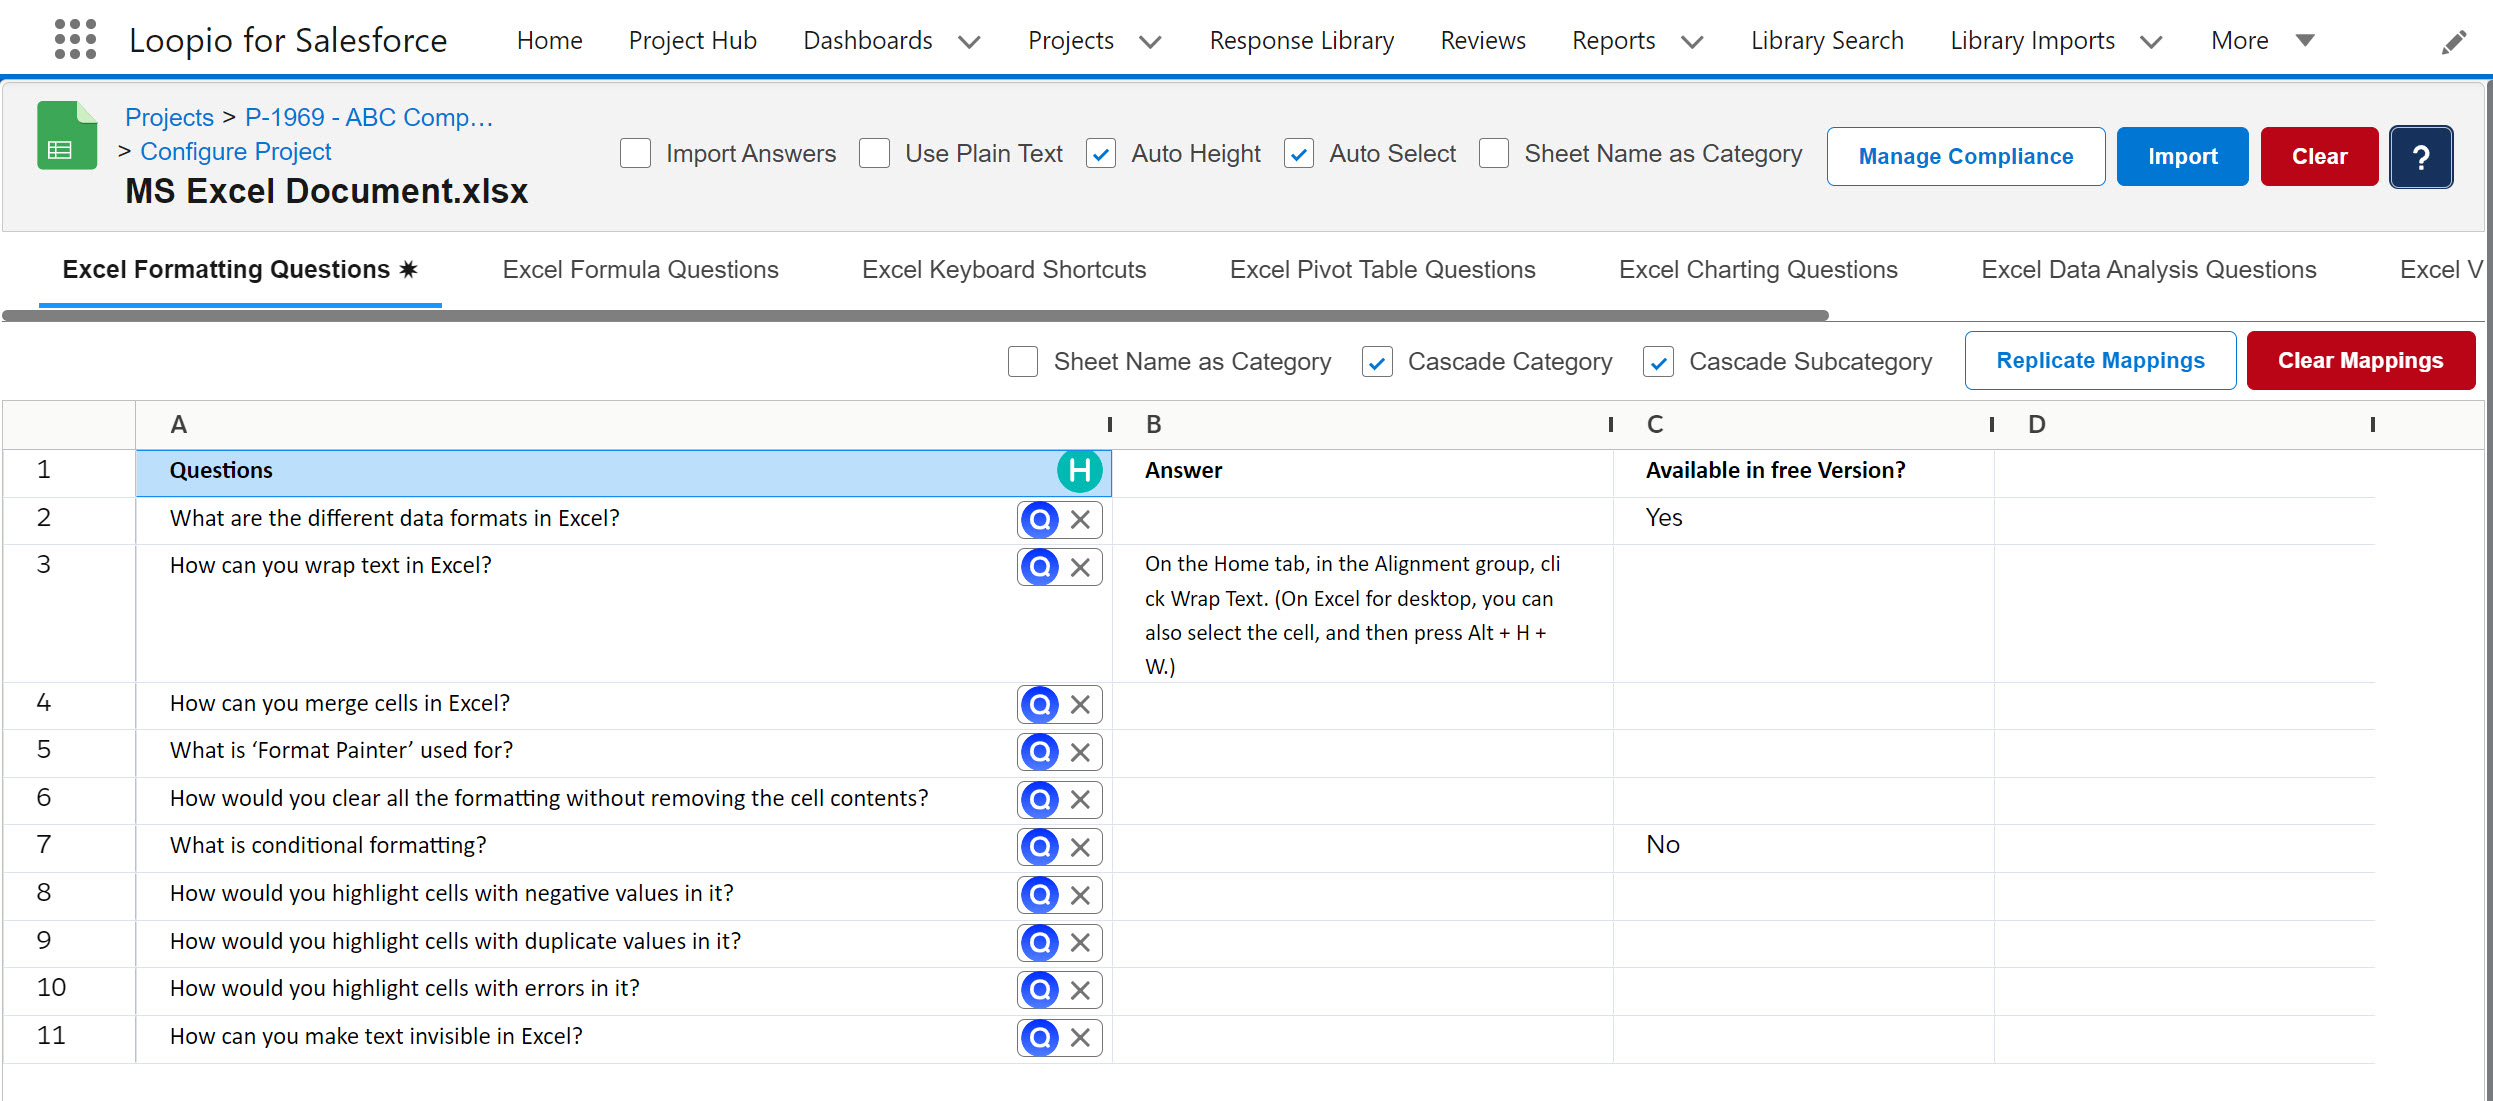Disable the Cascade Subcategory checkbox
This screenshot has height=1101, width=2493.
coord(1658,362)
